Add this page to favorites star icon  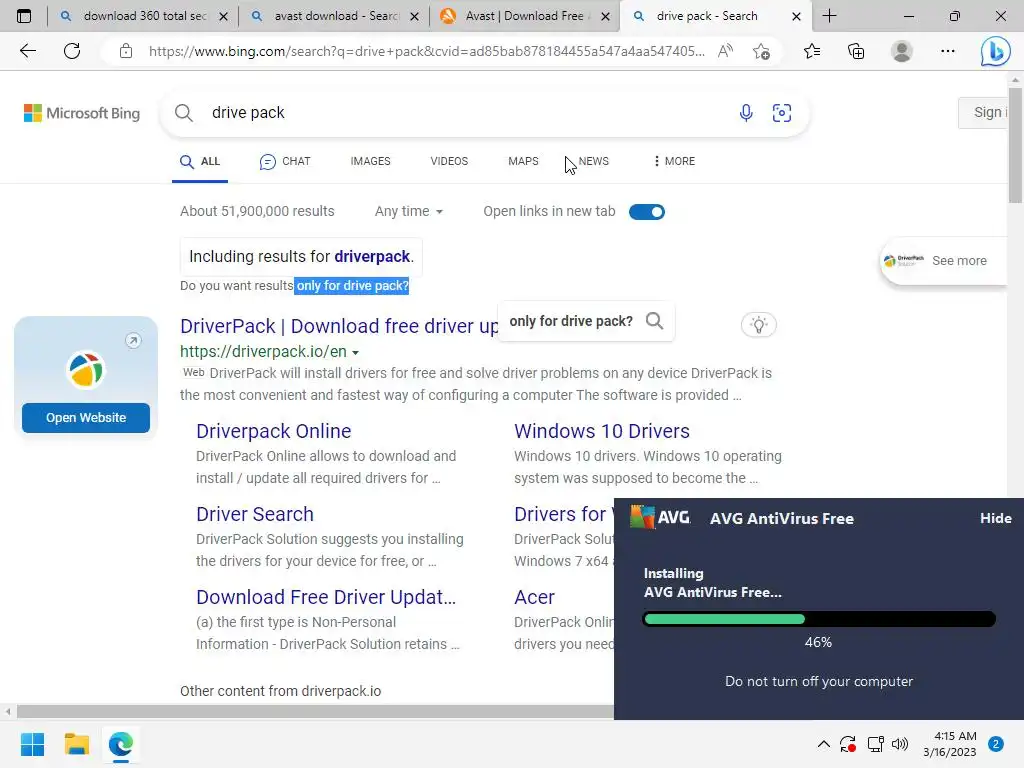tap(761, 51)
